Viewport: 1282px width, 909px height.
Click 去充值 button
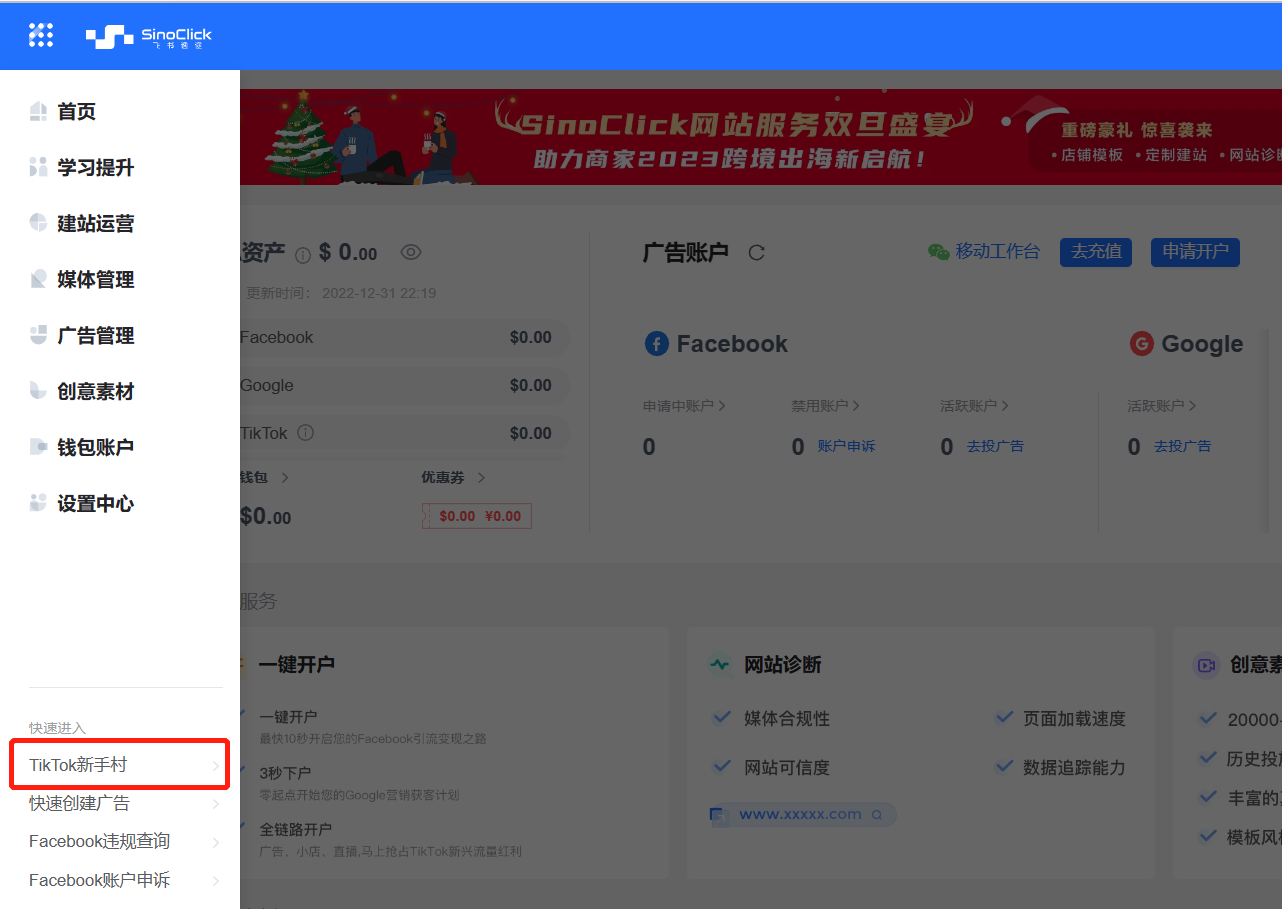pyautogui.click(x=1096, y=252)
